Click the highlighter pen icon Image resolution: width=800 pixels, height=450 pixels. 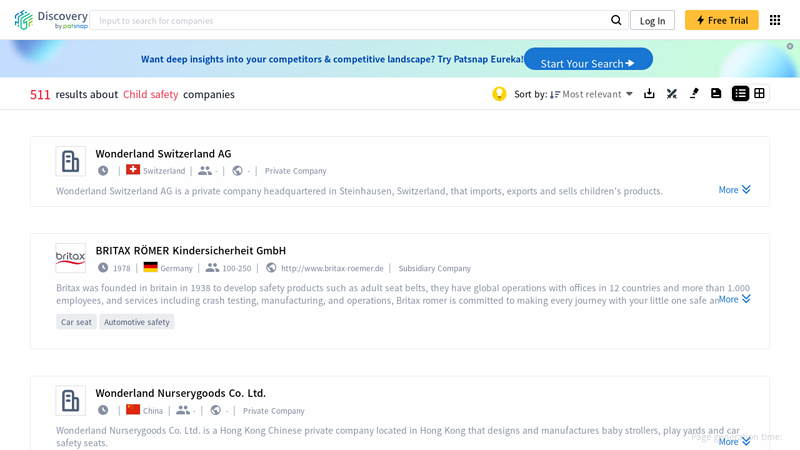pos(694,94)
